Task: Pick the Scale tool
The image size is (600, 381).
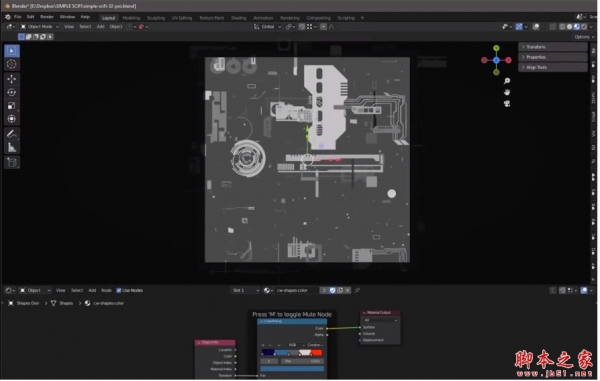Action: tap(11, 106)
